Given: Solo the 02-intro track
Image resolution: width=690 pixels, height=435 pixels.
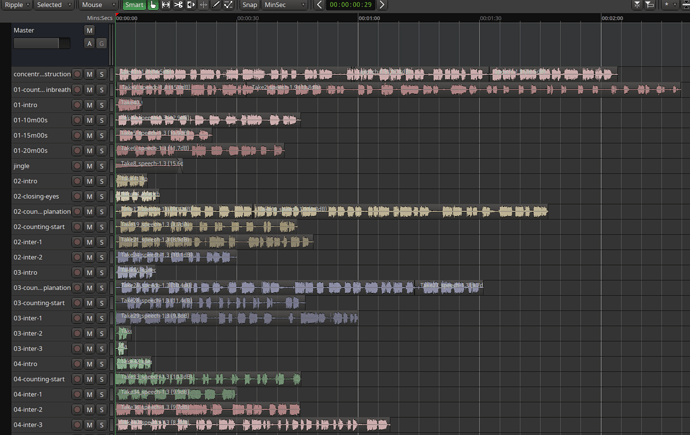Looking at the screenshot, I should click(x=102, y=181).
